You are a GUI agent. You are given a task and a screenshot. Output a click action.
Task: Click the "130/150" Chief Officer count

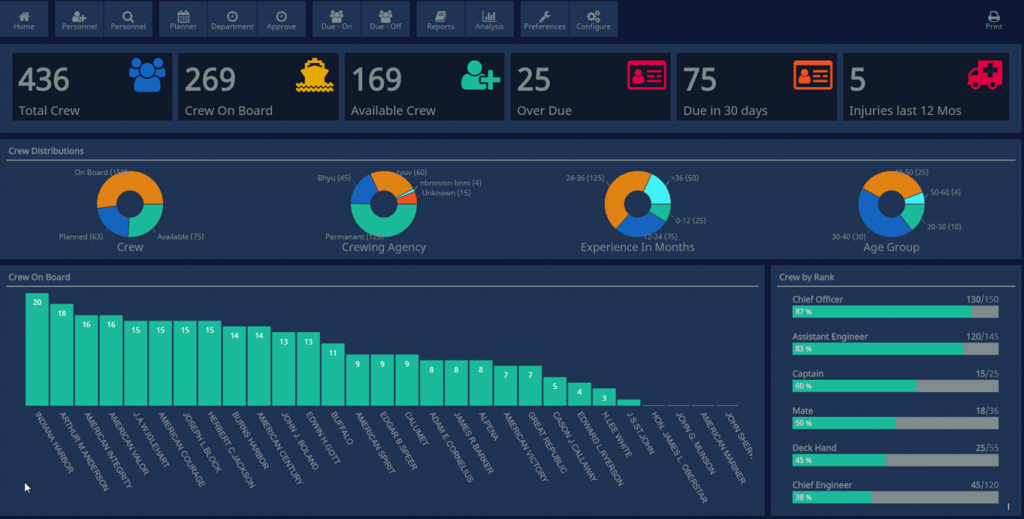click(982, 299)
